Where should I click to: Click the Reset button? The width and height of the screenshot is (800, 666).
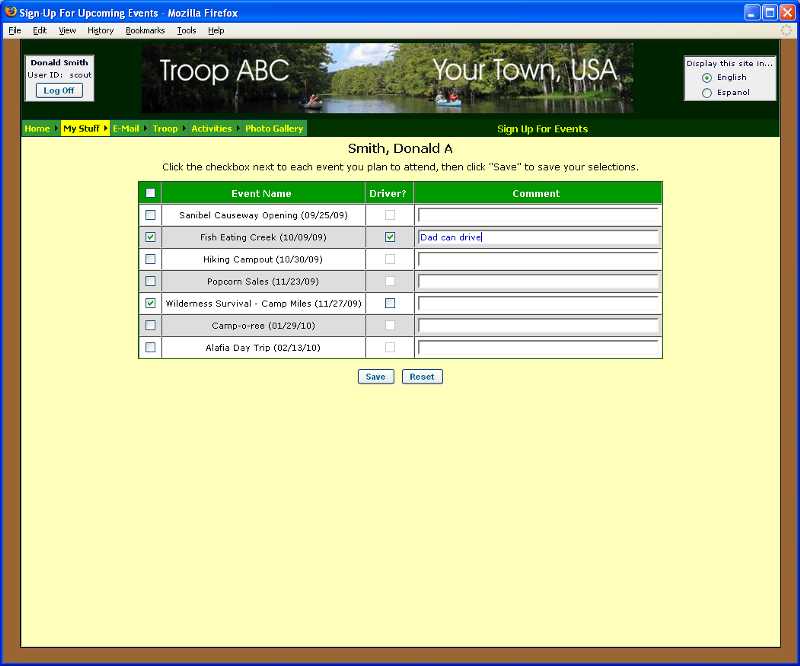coord(422,377)
